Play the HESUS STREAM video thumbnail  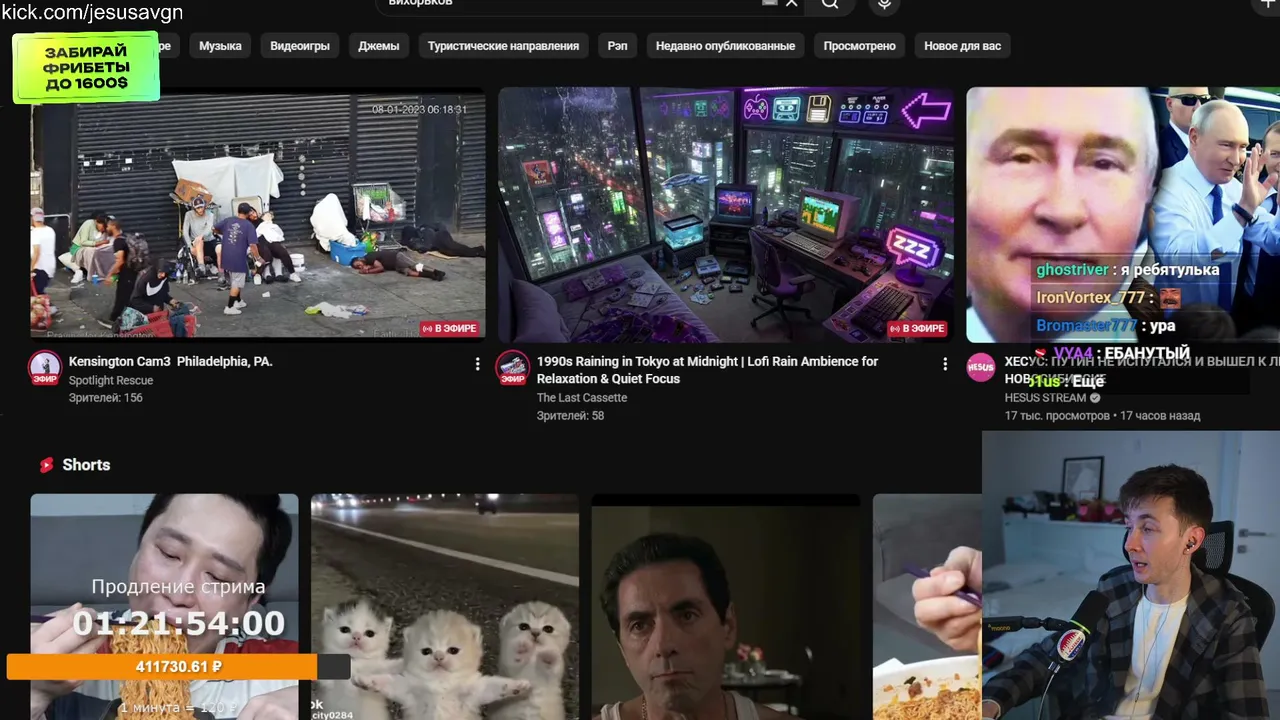(x=1123, y=214)
